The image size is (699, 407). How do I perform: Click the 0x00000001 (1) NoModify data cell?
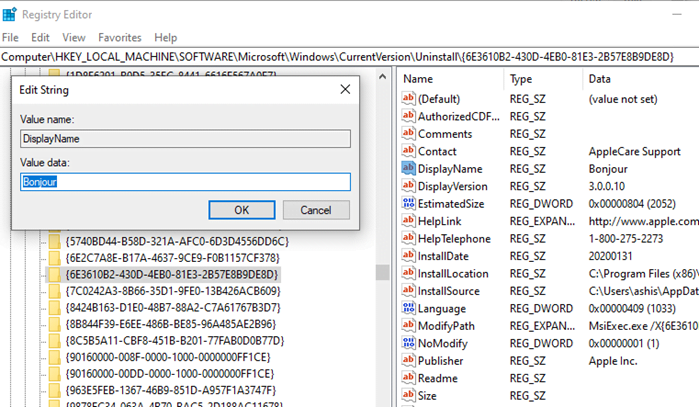(x=624, y=343)
